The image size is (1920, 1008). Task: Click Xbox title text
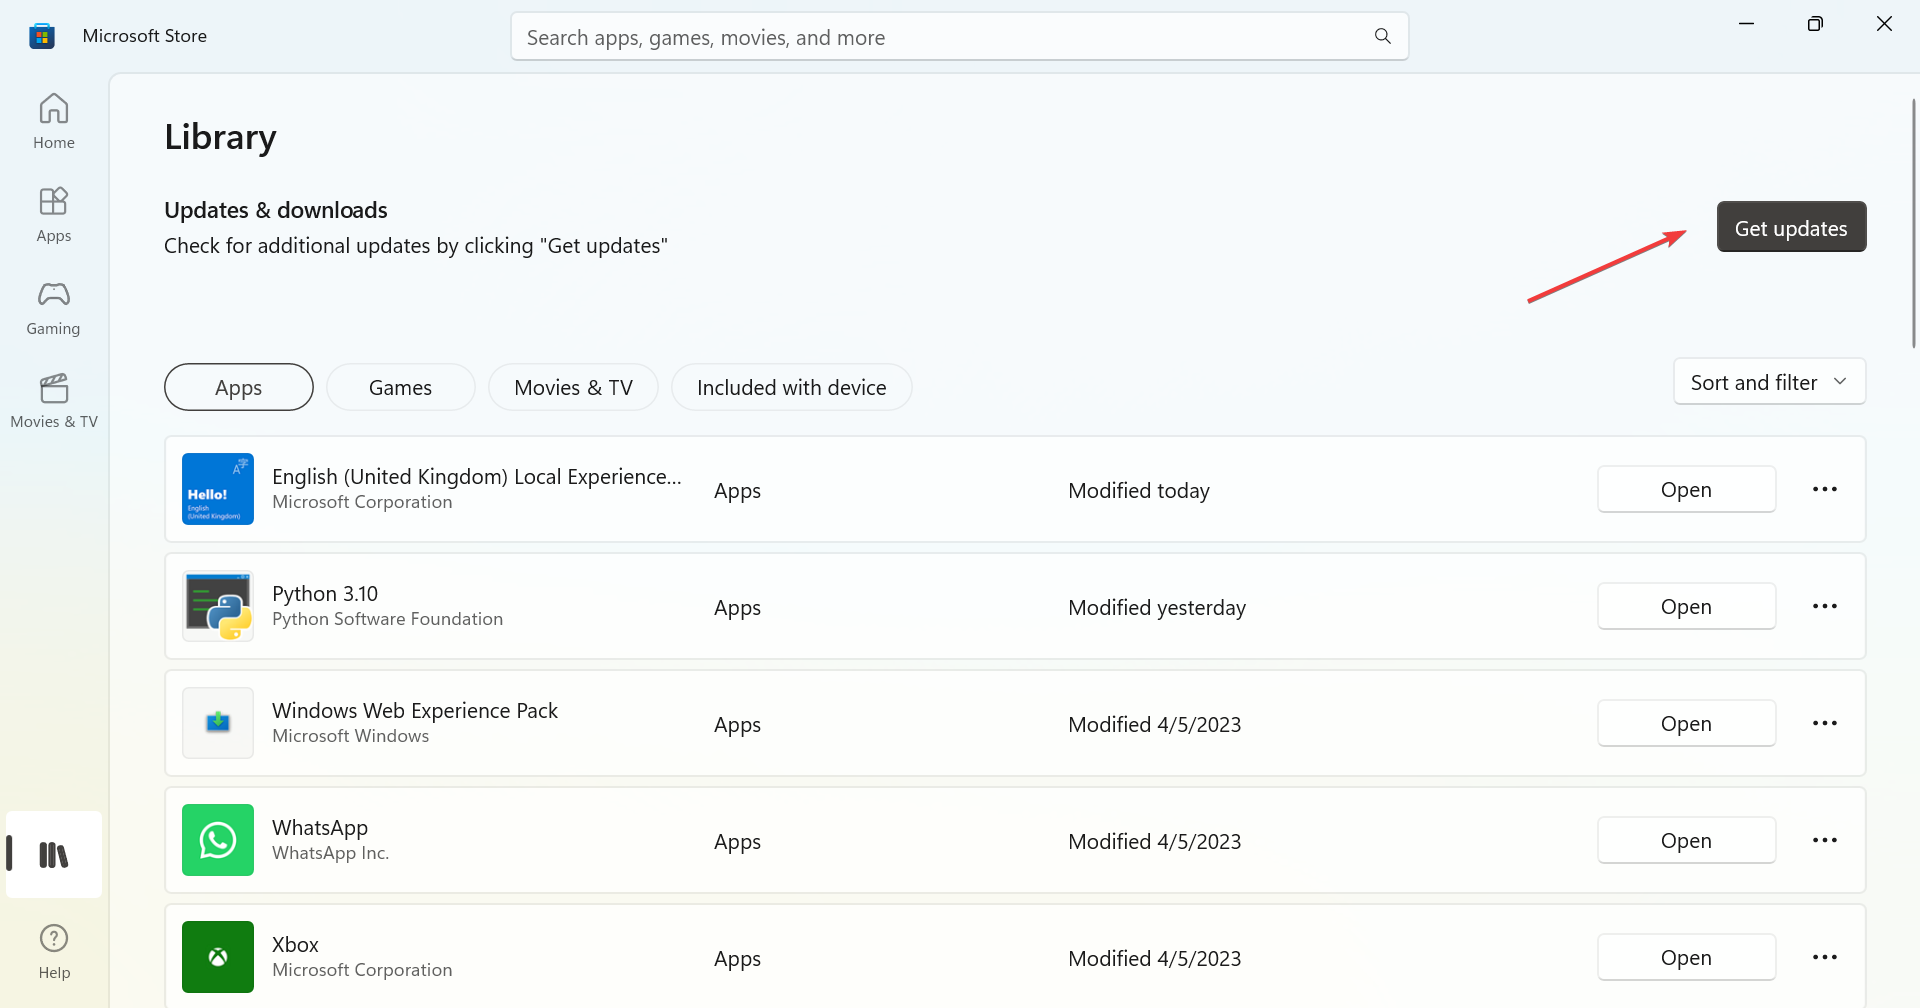click(296, 945)
